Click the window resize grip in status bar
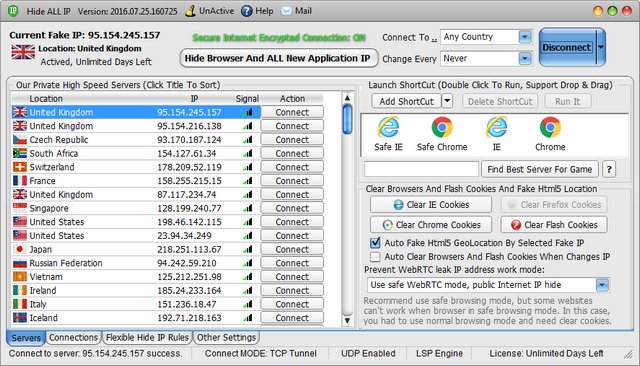This screenshot has width=640, height=366. [x=629, y=354]
